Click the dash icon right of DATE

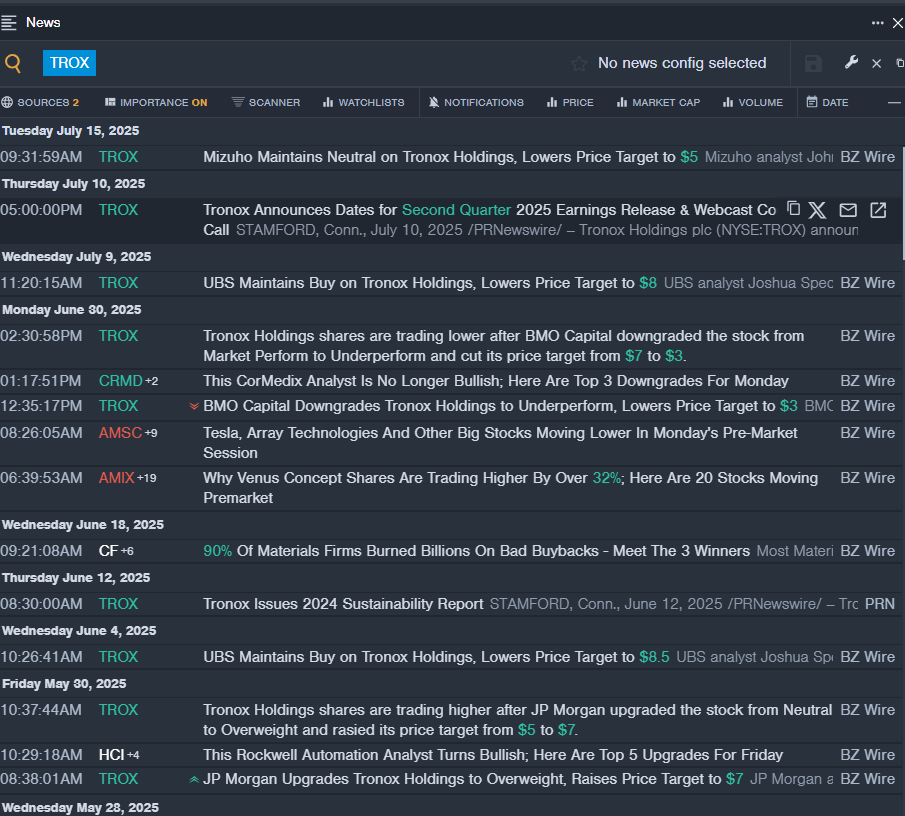894,103
